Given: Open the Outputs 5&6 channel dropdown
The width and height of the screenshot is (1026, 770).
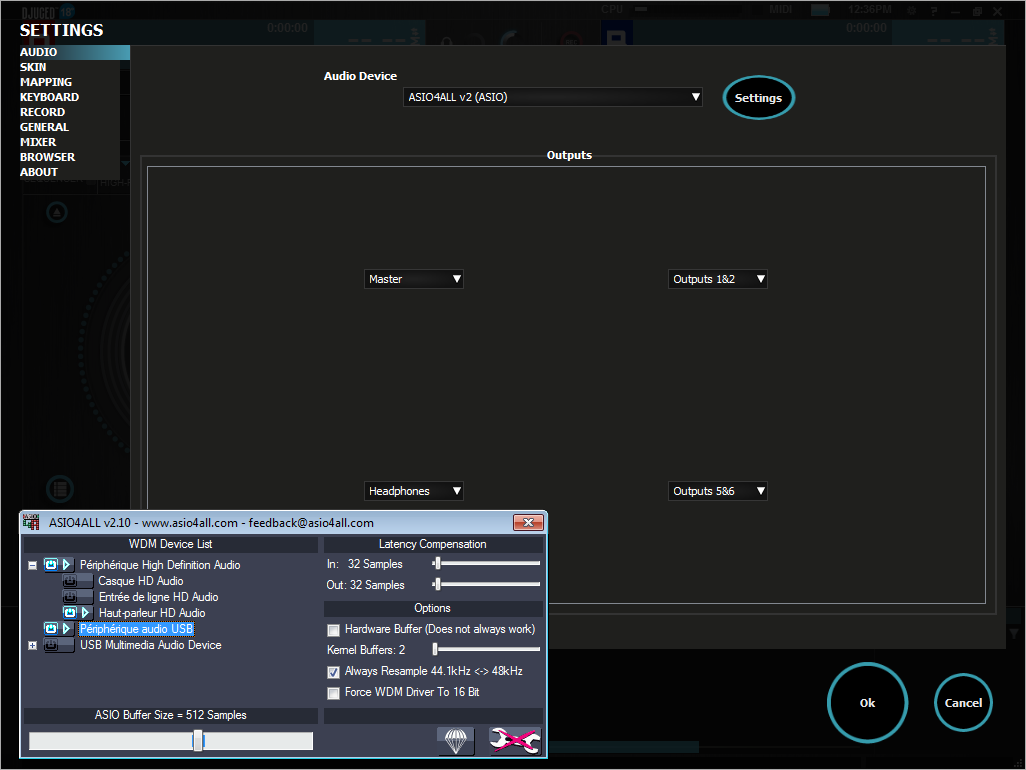Looking at the screenshot, I should coord(718,491).
